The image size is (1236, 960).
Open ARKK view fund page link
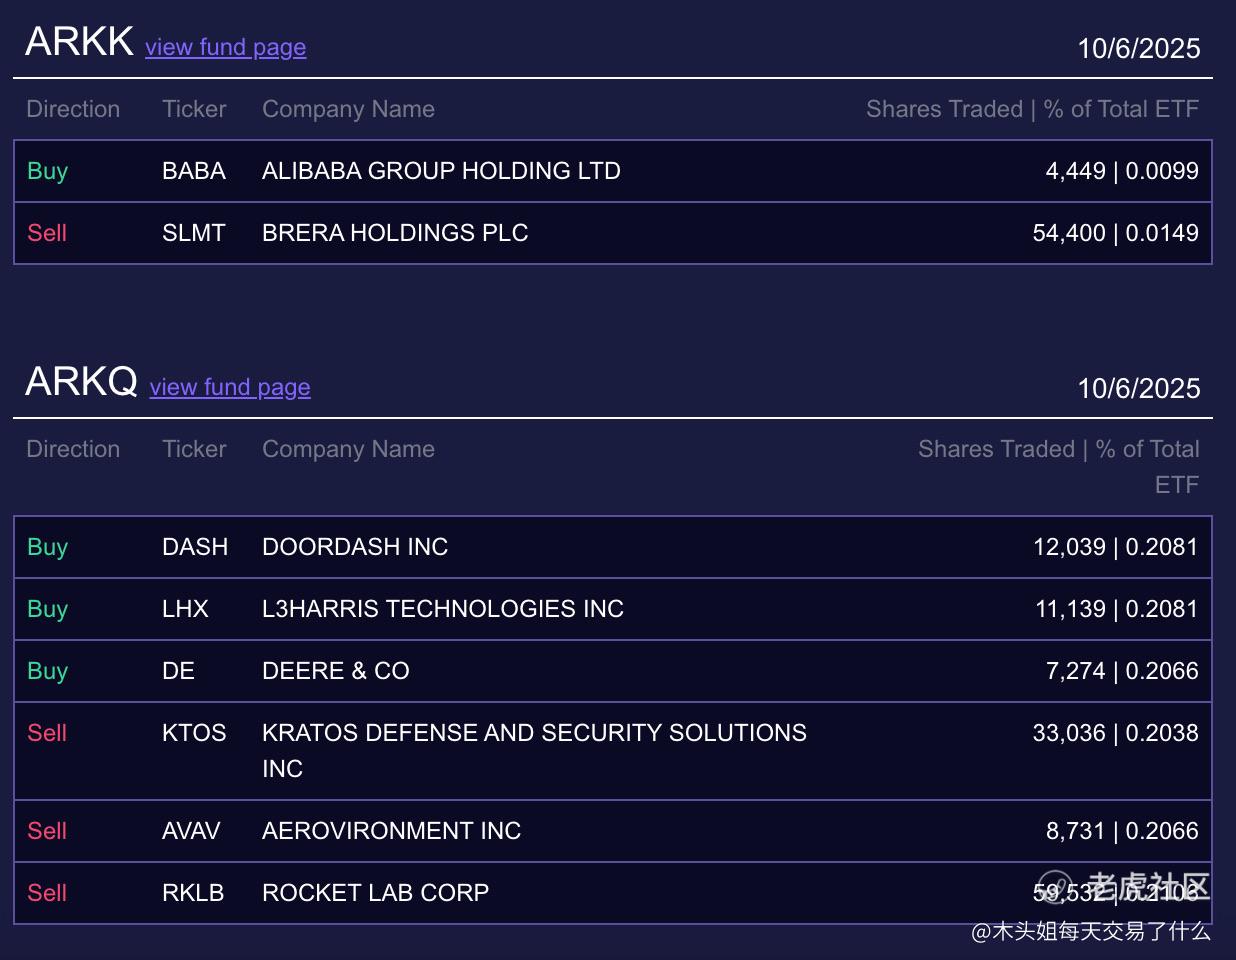[225, 47]
